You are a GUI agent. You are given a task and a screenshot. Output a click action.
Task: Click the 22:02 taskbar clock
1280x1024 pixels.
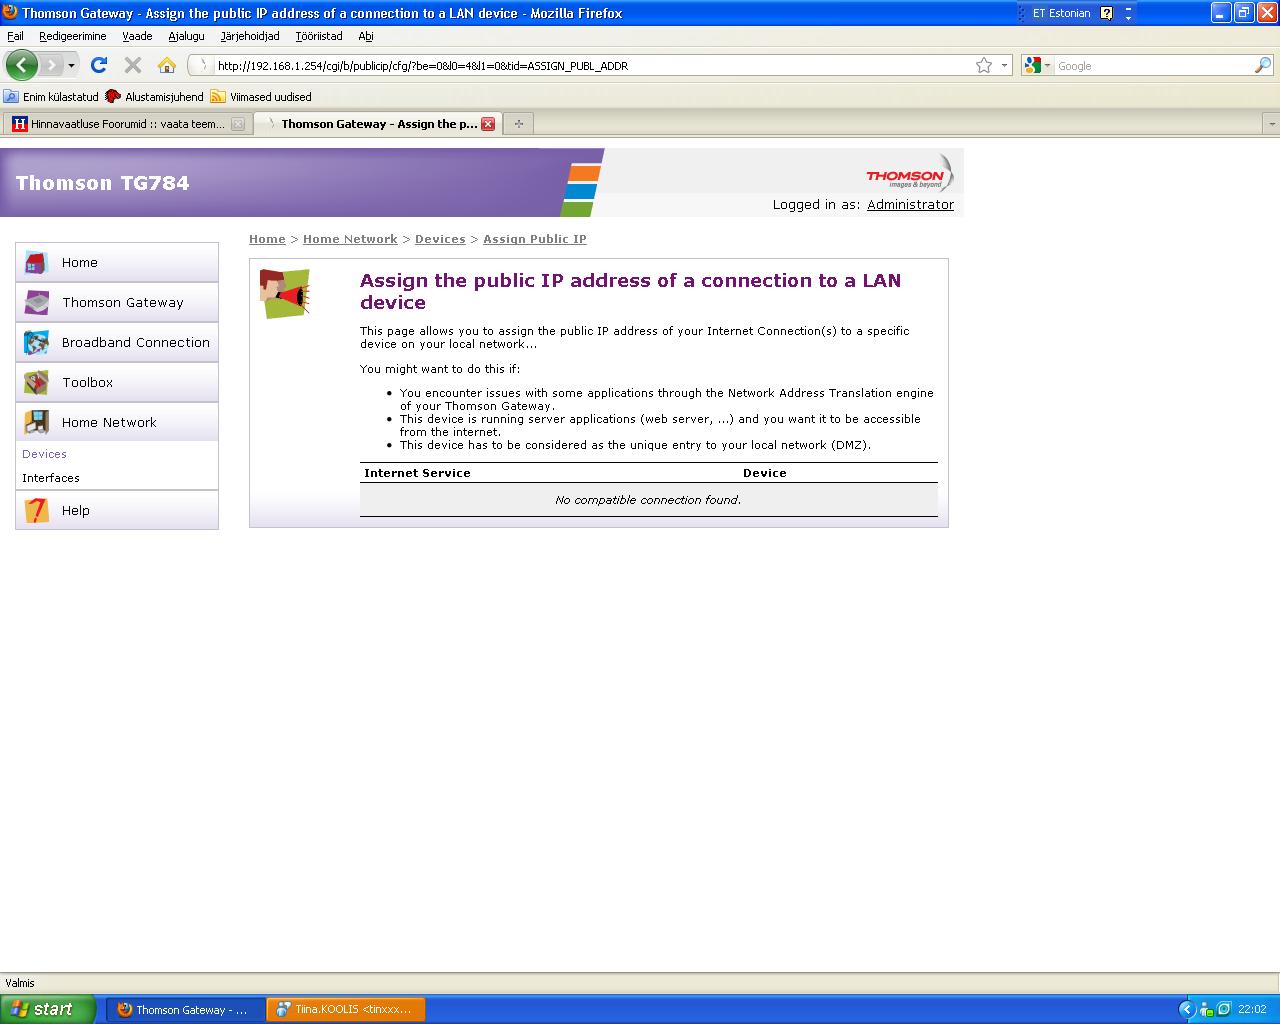pos(1252,1010)
